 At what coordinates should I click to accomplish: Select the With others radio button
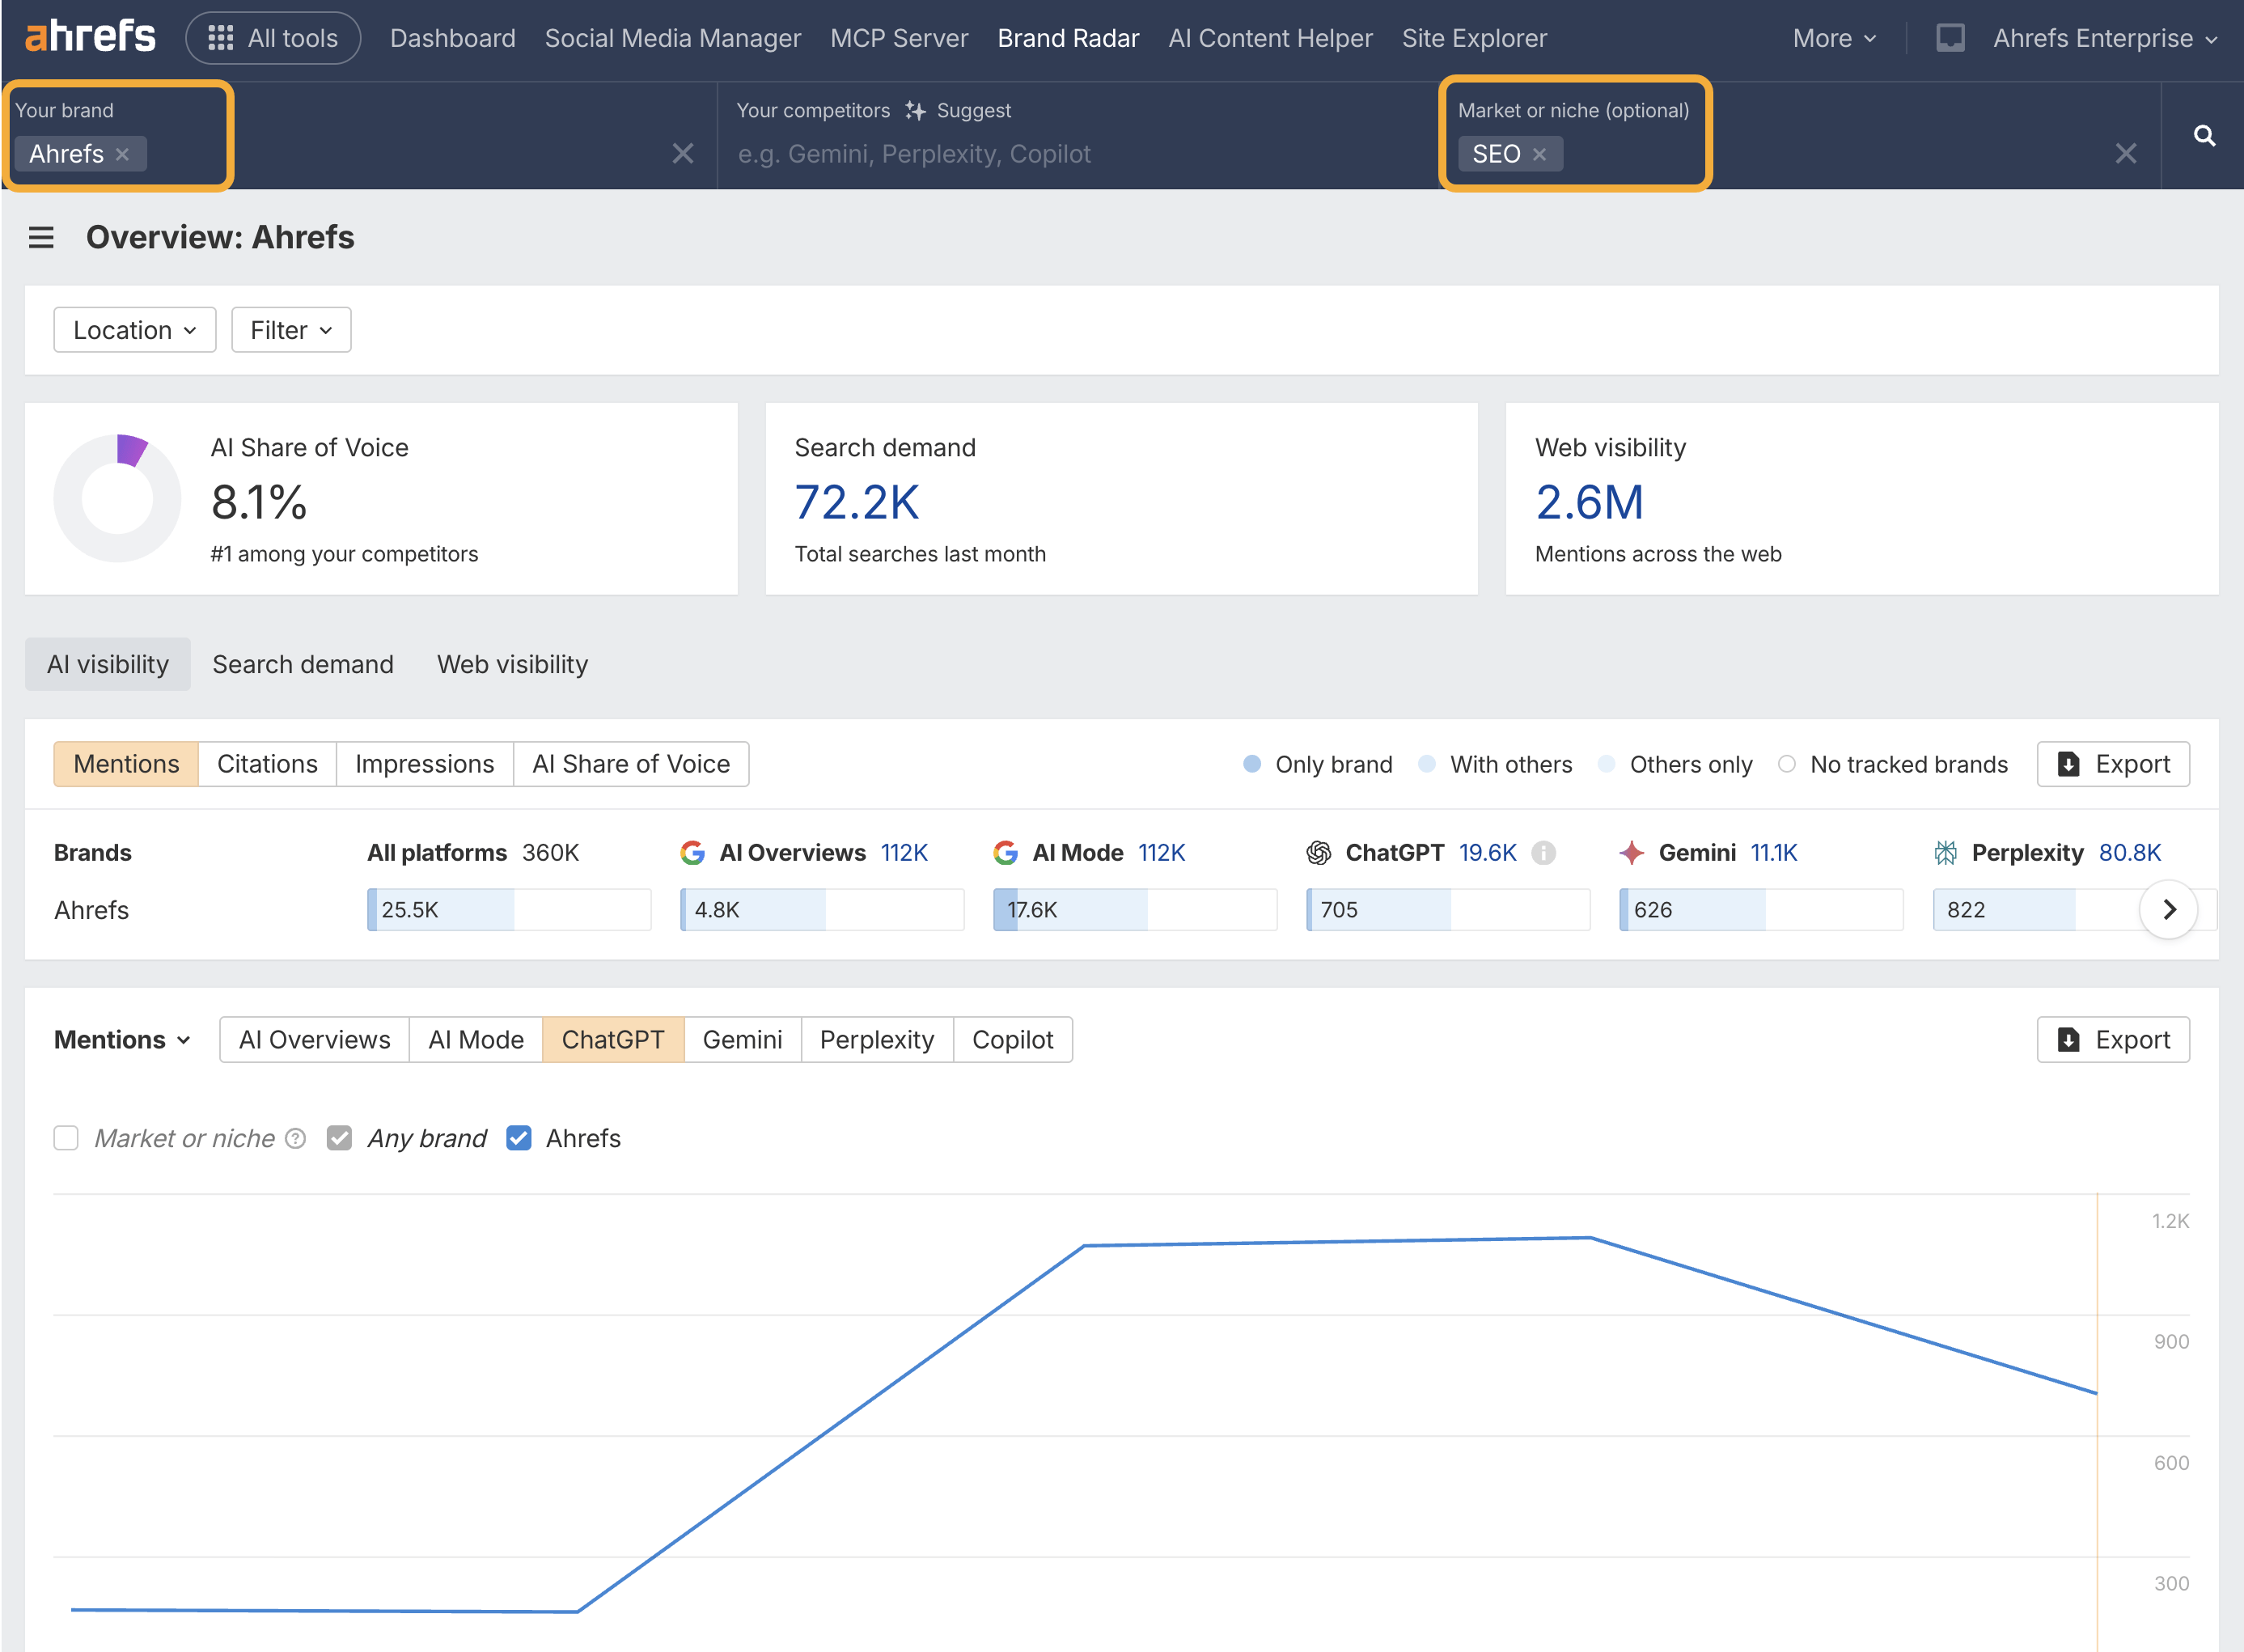(x=1426, y=764)
